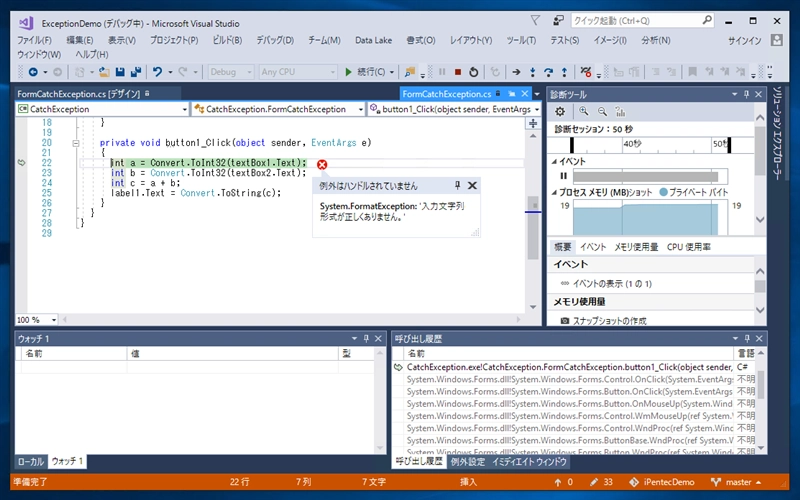
Task: Click the Step Into icon
Action: tap(533, 72)
